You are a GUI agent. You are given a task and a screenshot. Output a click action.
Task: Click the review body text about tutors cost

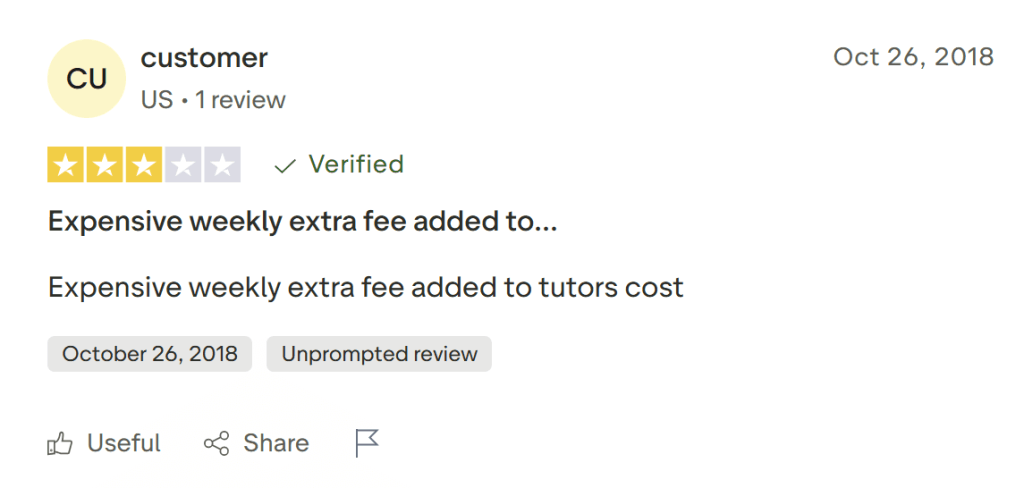coord(365,288)
